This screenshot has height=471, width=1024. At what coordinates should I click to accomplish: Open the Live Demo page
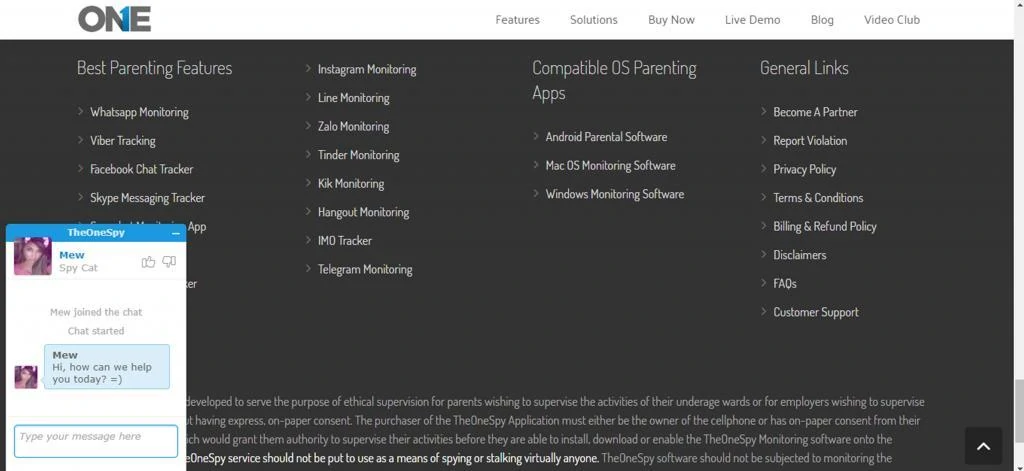(x=752, y=20)
